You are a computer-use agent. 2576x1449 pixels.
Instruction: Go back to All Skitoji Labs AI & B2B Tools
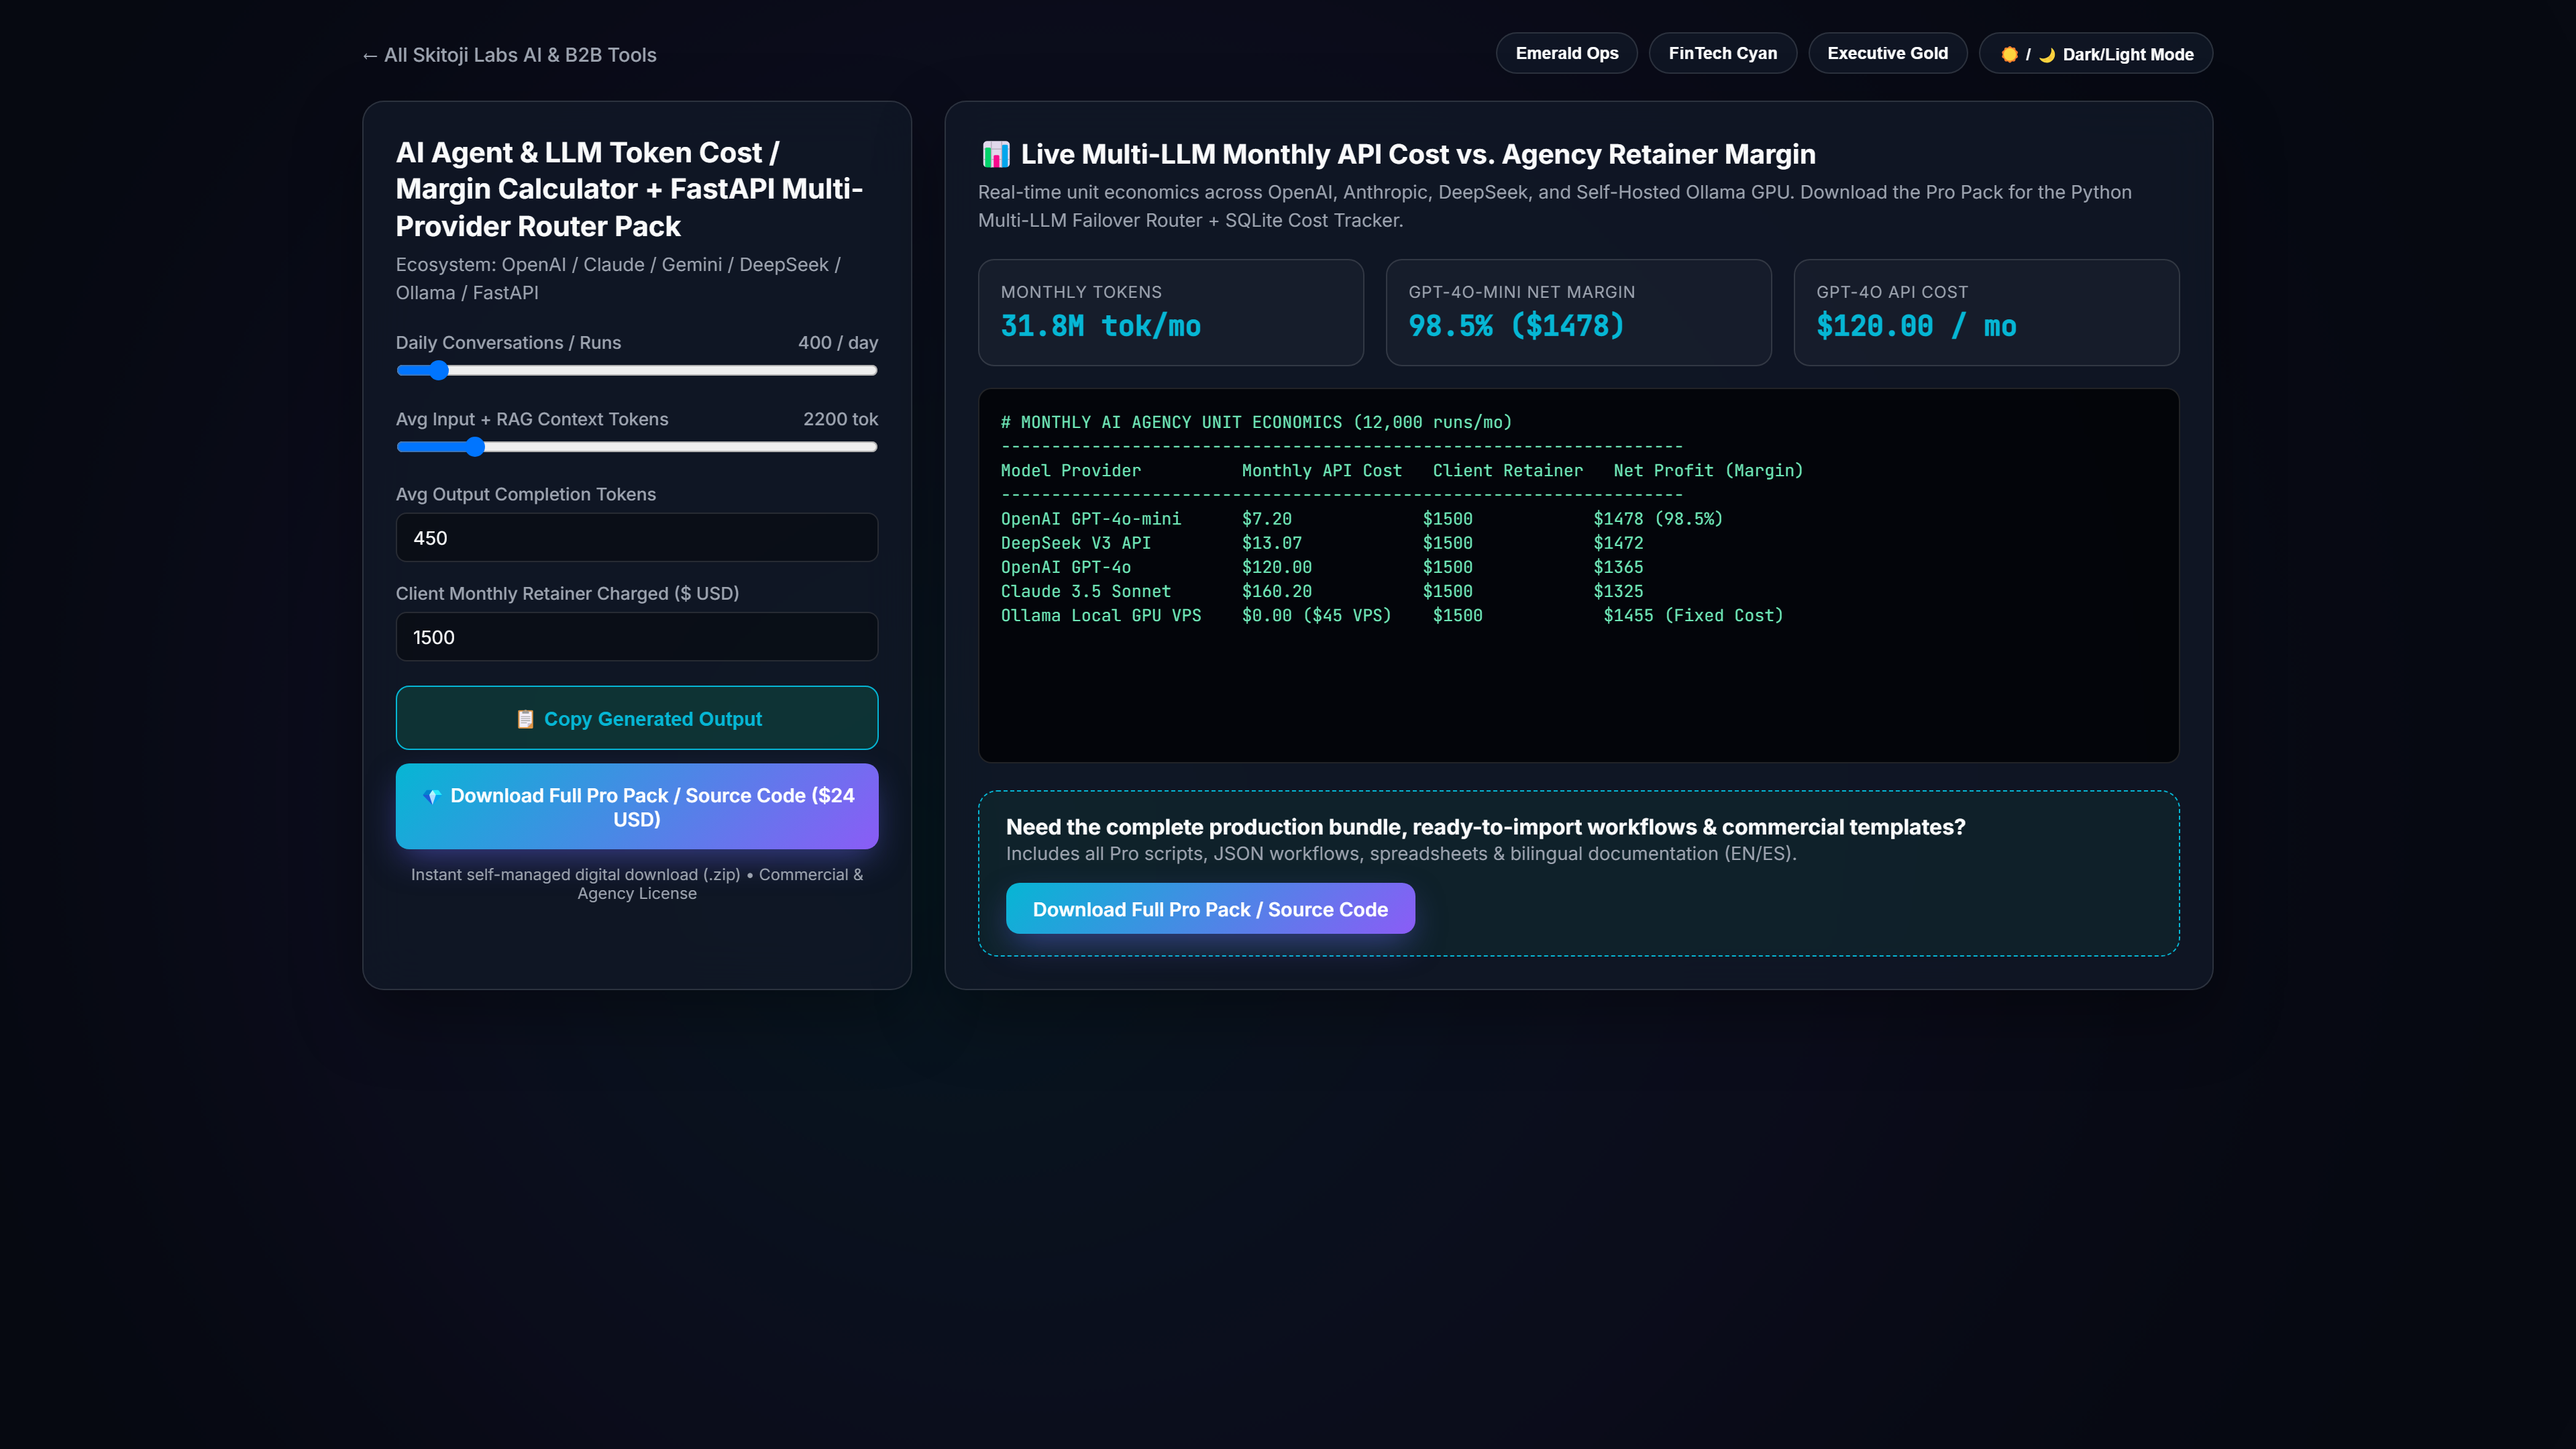509,55
